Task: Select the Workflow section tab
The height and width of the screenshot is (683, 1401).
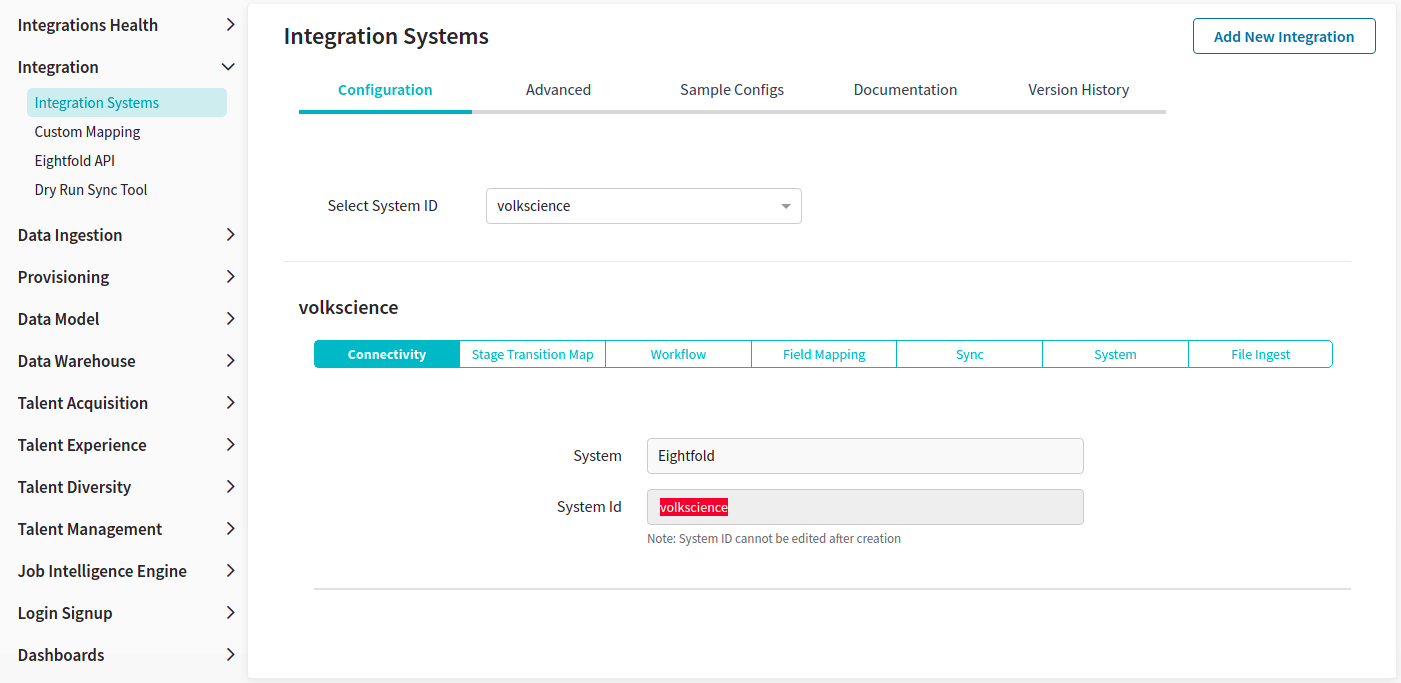Action: pyautogui.click(x=678, y=354)
